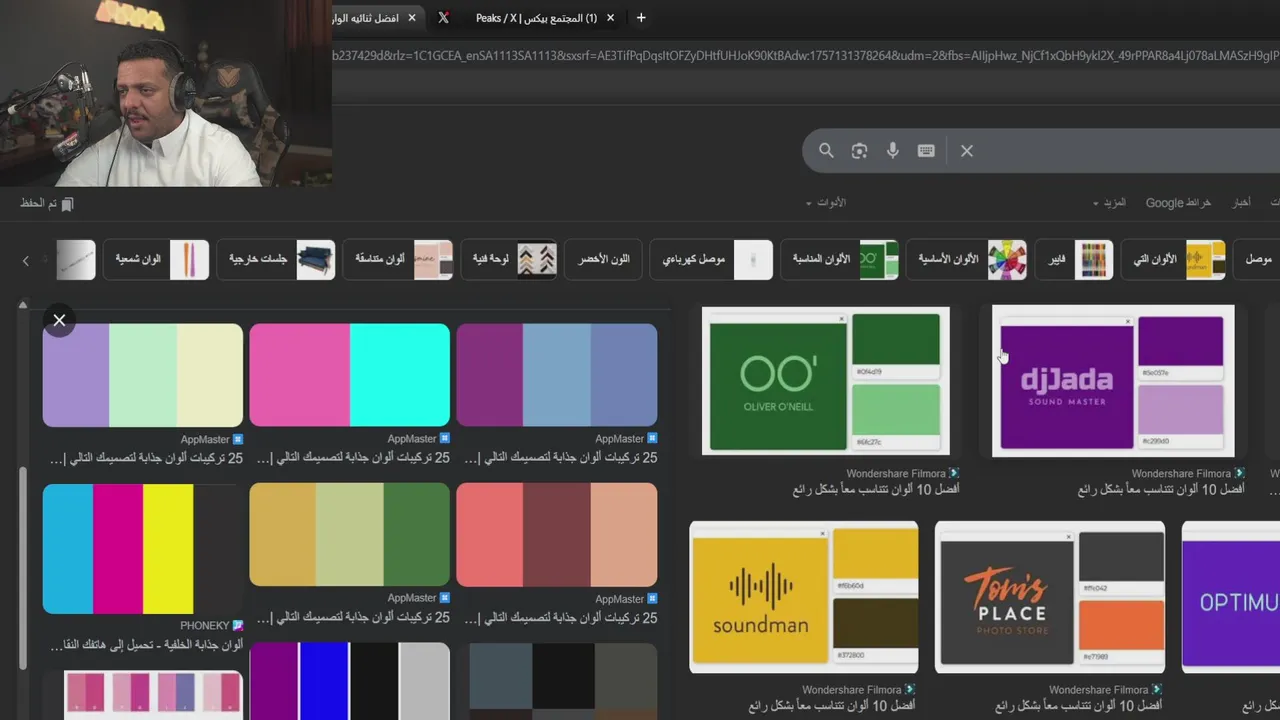Click ألوان جذابة الخلفية PHONEKY result title
The image size is (1280, 720).
(x=146, y=646)
